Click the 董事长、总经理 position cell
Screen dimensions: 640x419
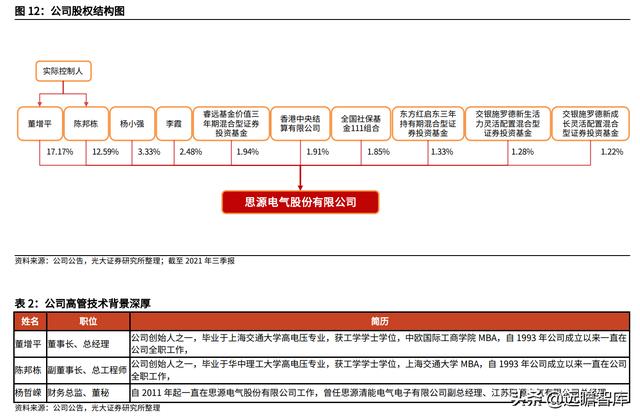[x=88, y=344]
